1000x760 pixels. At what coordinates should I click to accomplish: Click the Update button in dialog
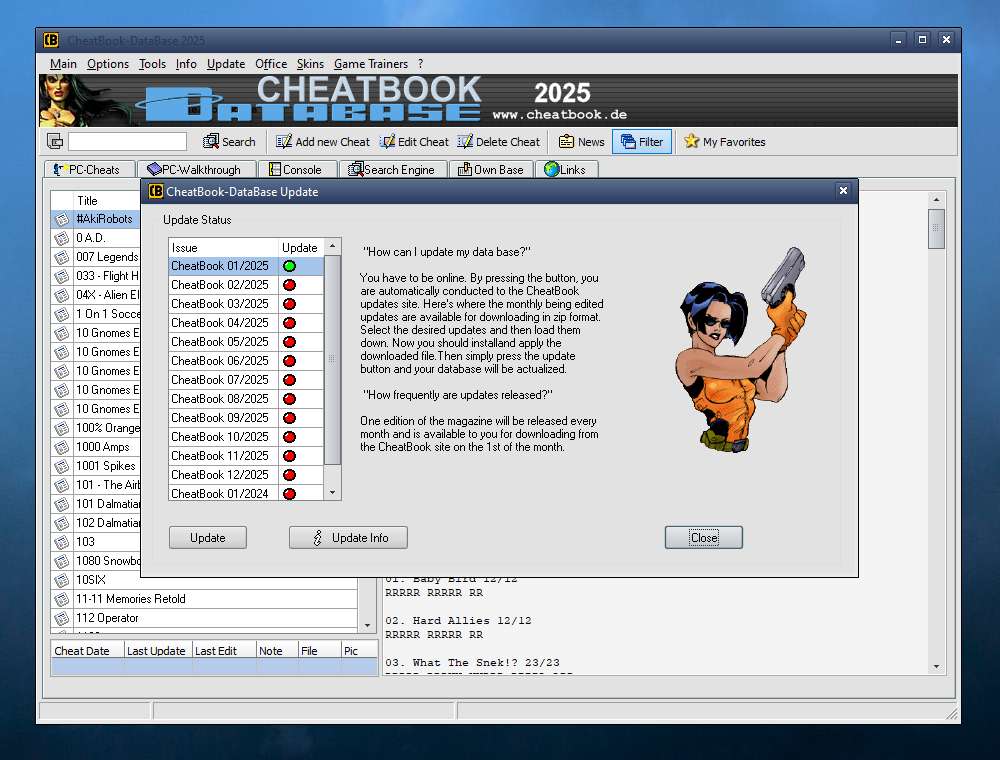(x=208, y=537)
